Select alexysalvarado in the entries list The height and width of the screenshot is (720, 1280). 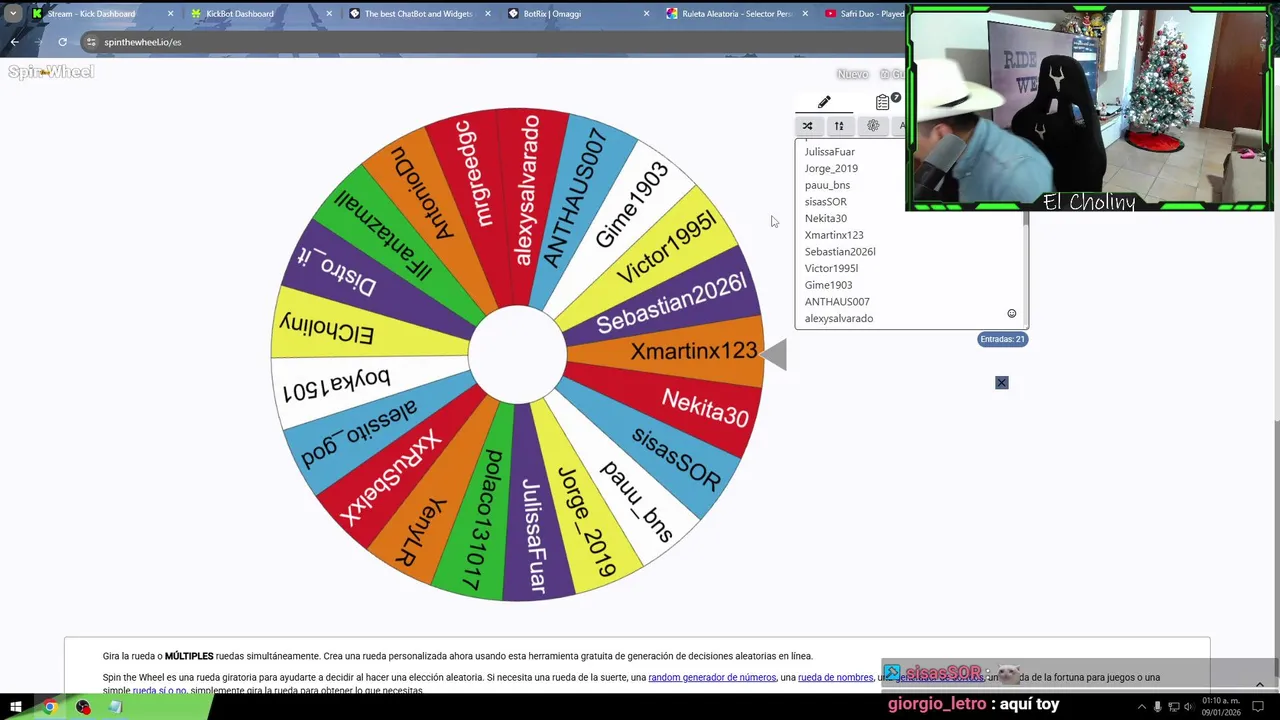[839, 318]
